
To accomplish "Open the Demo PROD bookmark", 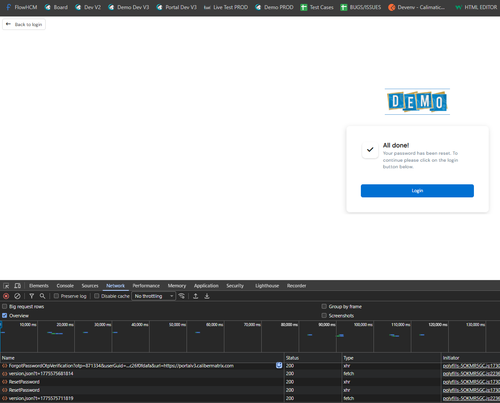I will (274, 7).
